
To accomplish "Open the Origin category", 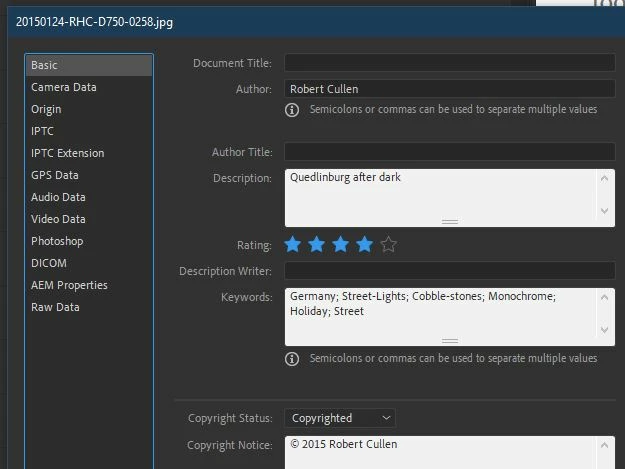I will [89, 109].
